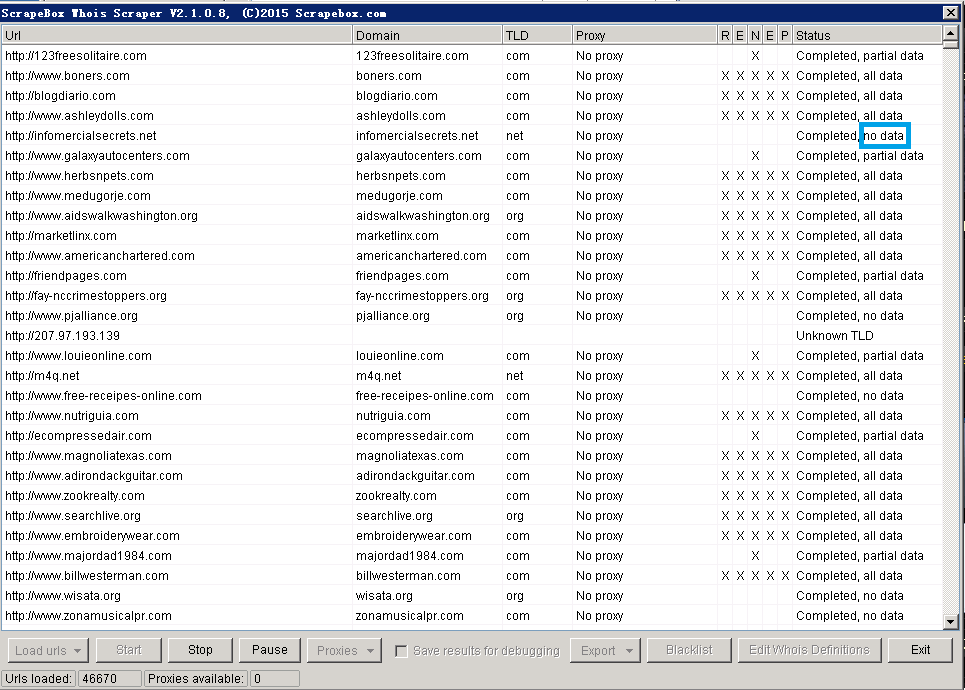Select row http://www.embroiderywear.com

point(471,536)
